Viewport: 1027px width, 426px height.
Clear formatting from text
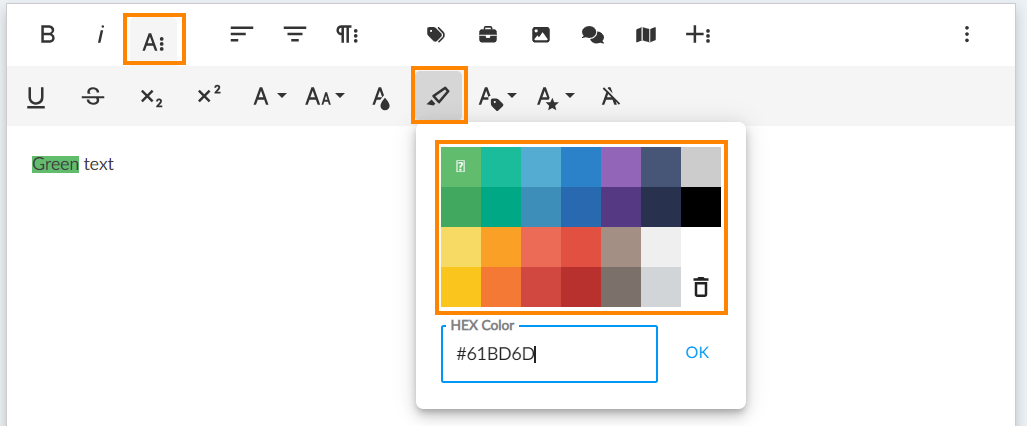point(611,96)
